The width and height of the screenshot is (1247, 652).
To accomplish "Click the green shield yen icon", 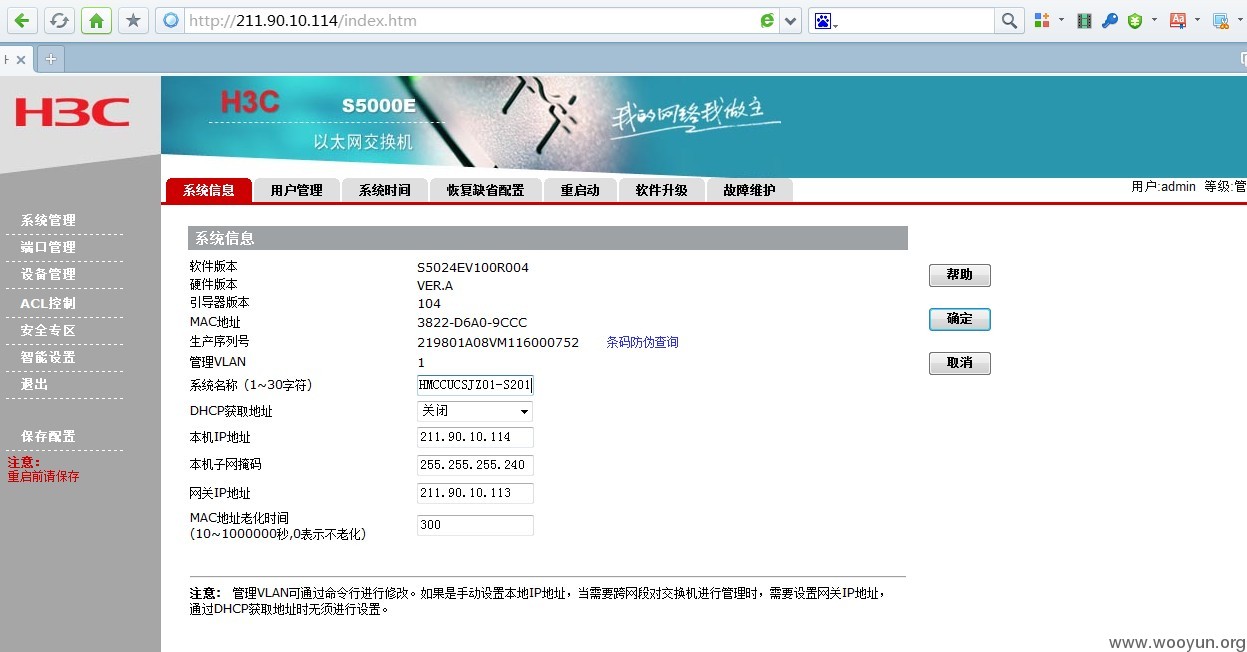I will [x=1135, y=20].
